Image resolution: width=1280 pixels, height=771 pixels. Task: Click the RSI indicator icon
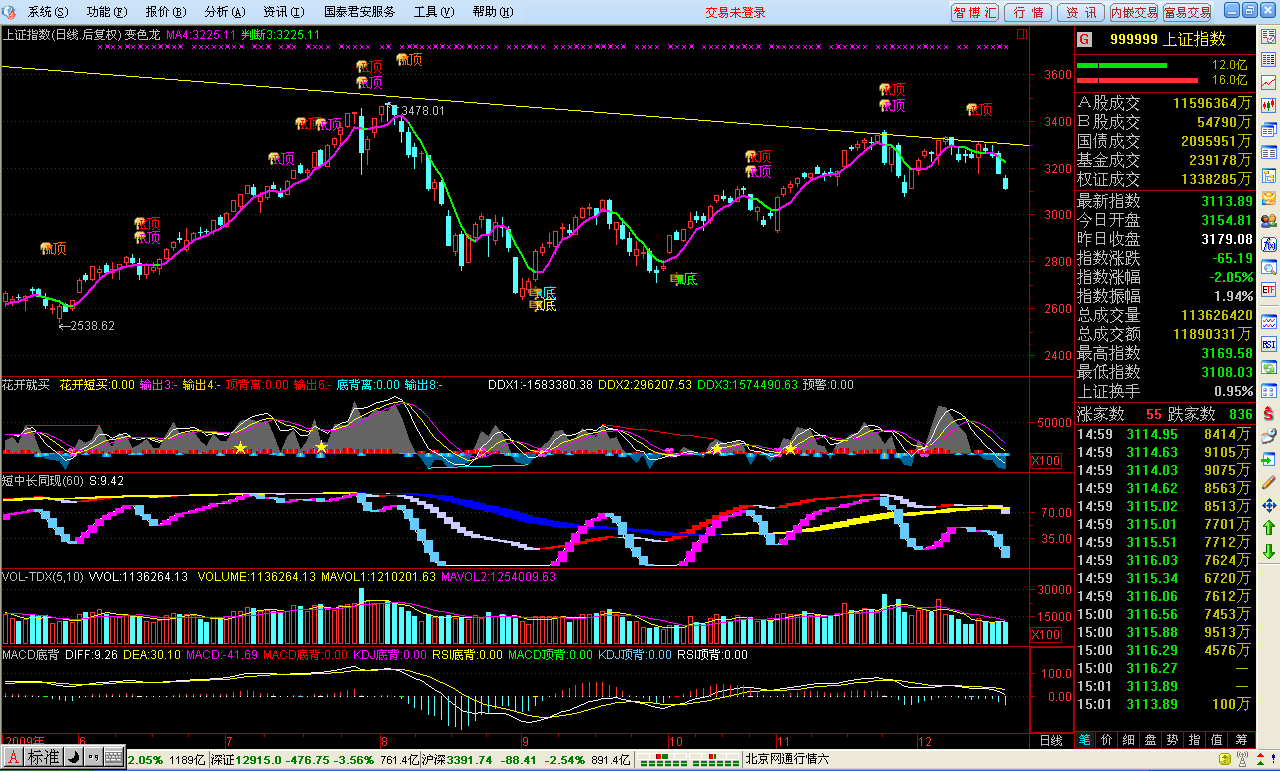point(1268,344)
